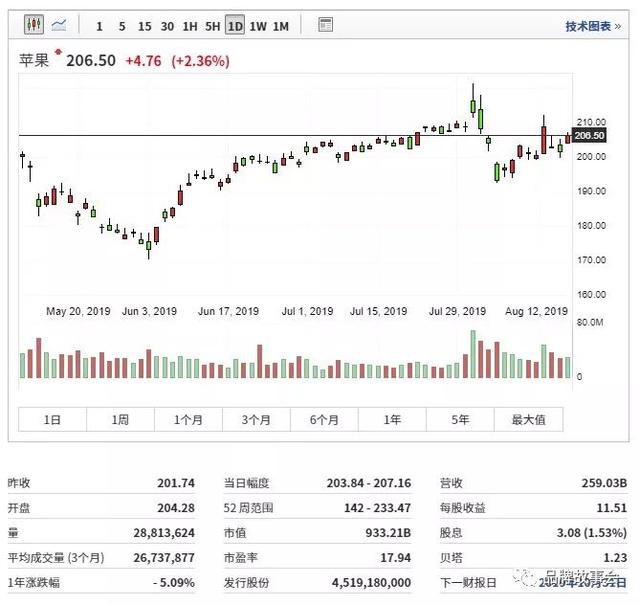Select the 5H interval
This screenshot has width=640, height=605.
(212, 27)
